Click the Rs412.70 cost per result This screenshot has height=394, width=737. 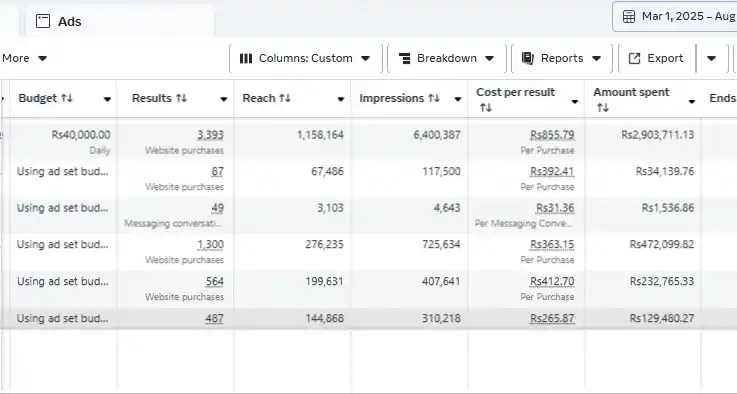[552, 282]
